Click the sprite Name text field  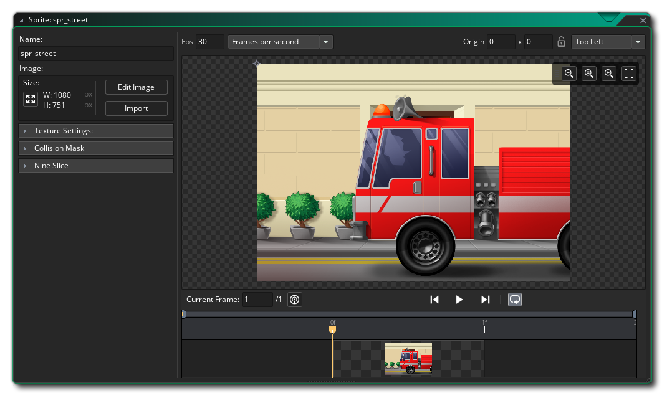point(96,54)
